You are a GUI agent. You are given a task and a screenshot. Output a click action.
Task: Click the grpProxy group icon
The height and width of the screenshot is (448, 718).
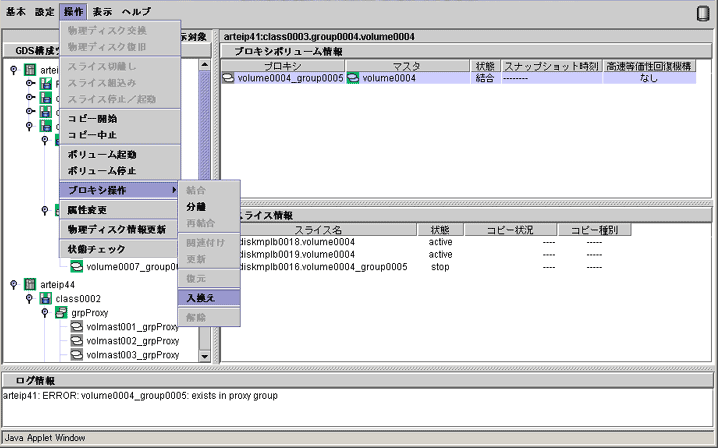pos(61,312)
